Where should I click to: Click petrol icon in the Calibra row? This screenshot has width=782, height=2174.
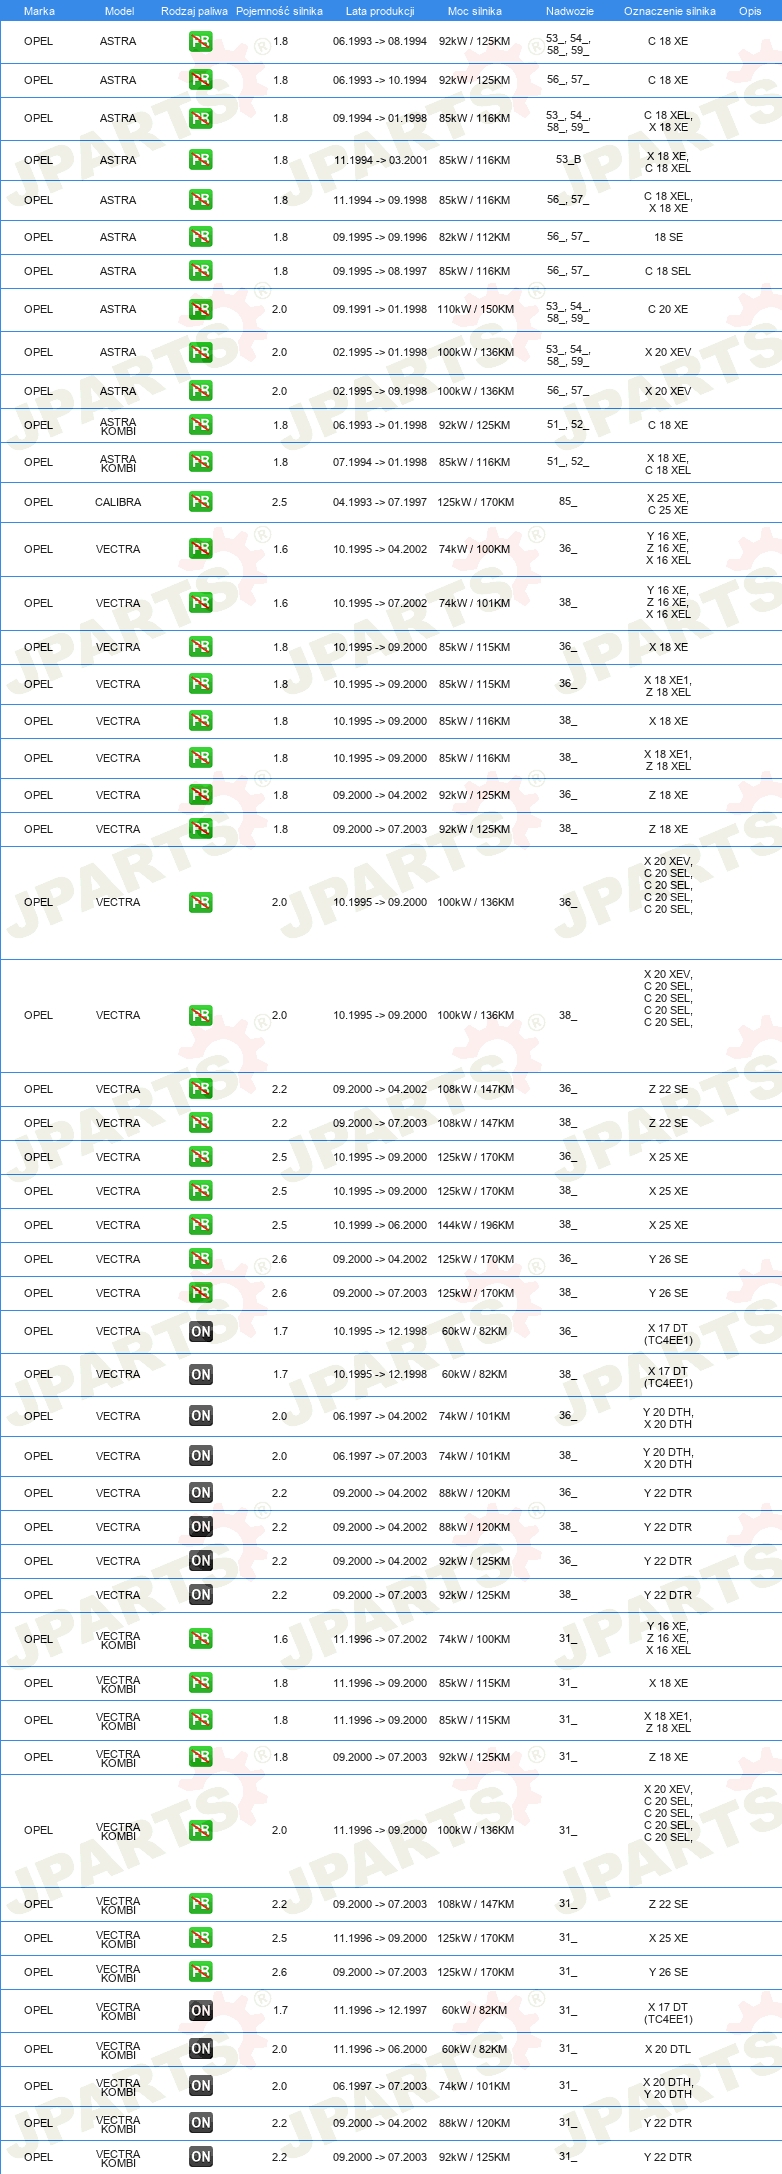(x=200, y=502)
